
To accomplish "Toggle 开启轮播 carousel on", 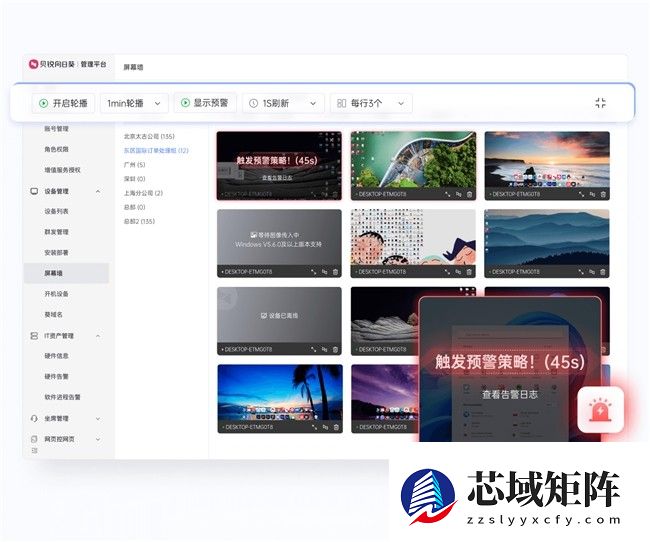I will (x=63, y=103).
